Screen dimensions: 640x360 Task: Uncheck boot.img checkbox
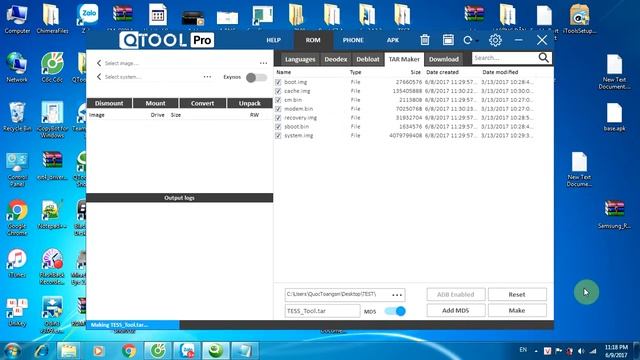[278, 82]
